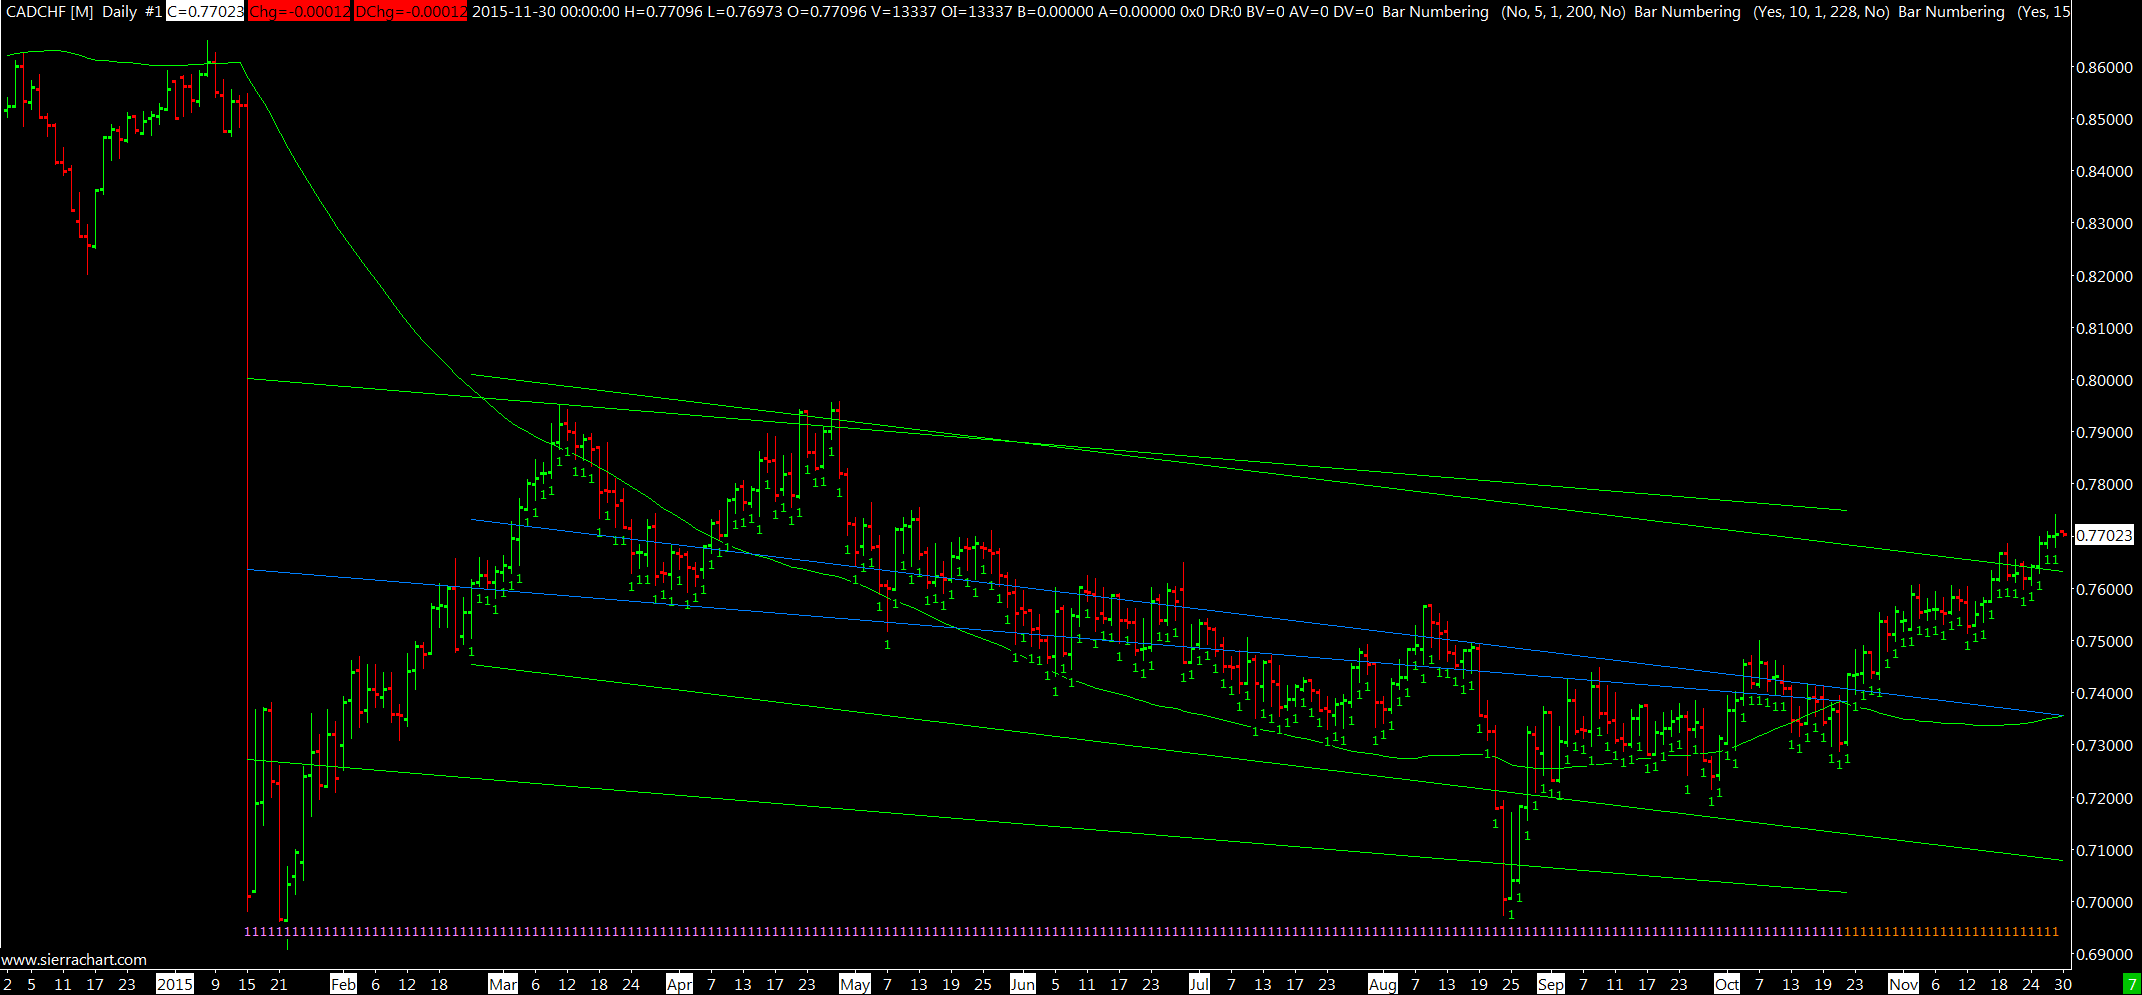Select the Oct month marker on time axis

tap(1727, 984)
